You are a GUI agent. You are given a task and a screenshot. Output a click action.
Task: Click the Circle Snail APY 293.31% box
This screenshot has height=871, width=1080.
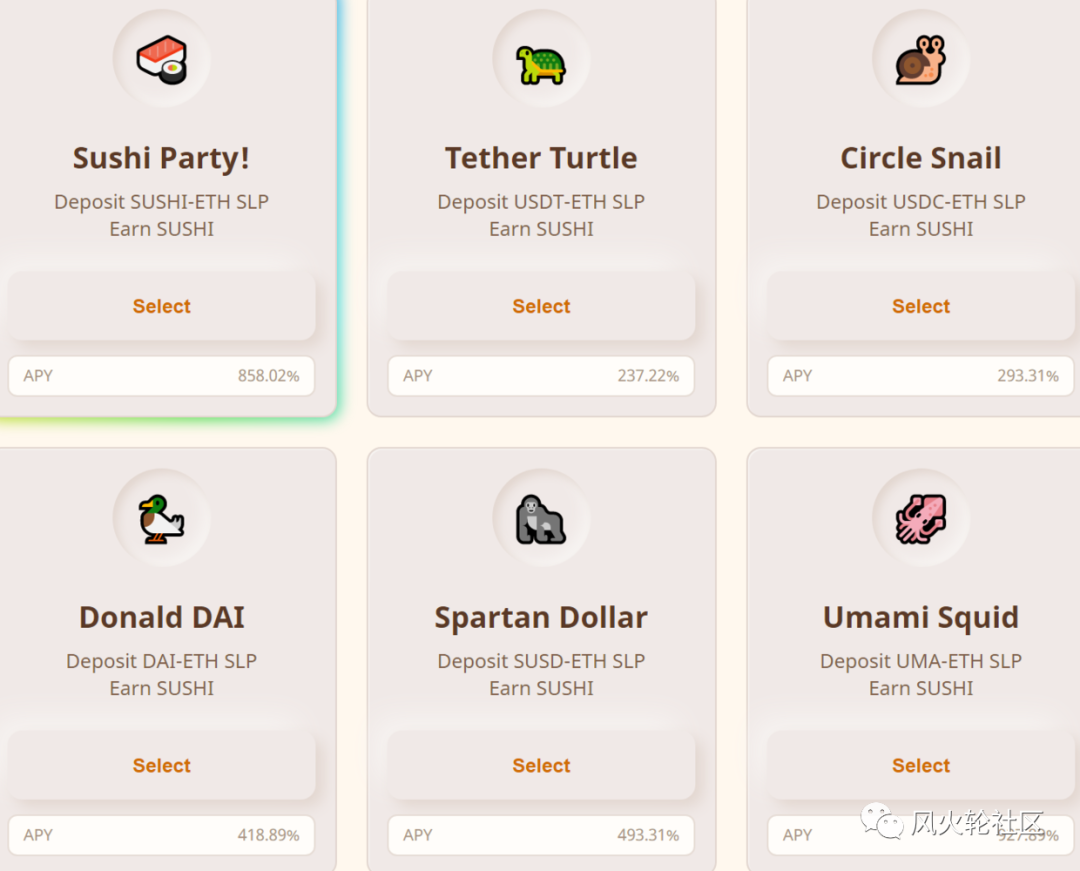(921, 376)
